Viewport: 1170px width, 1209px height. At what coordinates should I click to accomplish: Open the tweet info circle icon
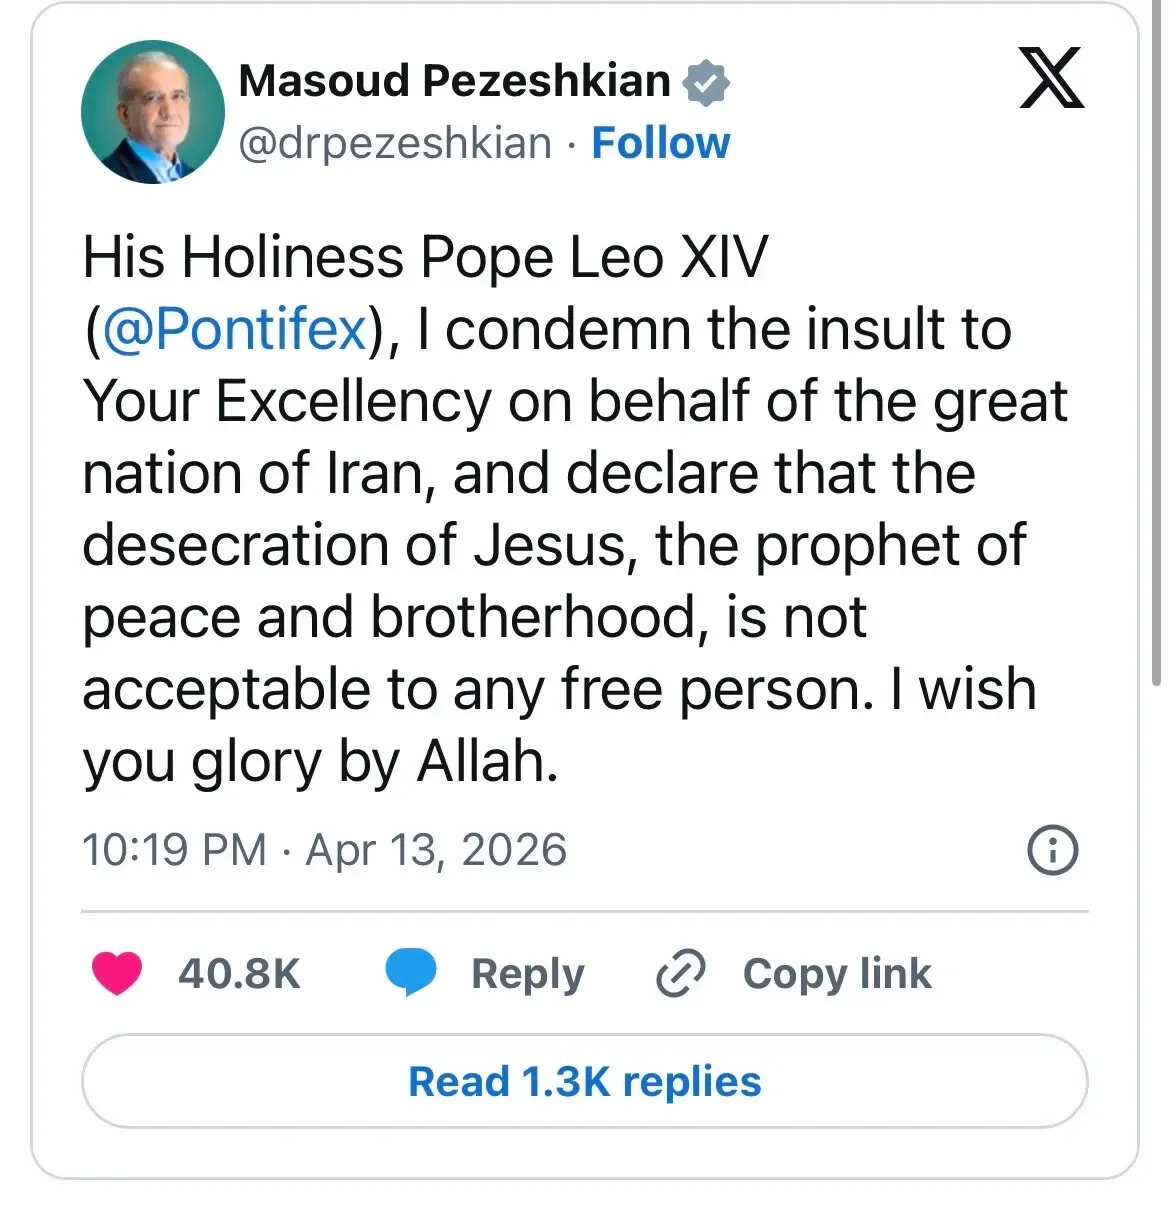click(x=1053, y=851)
